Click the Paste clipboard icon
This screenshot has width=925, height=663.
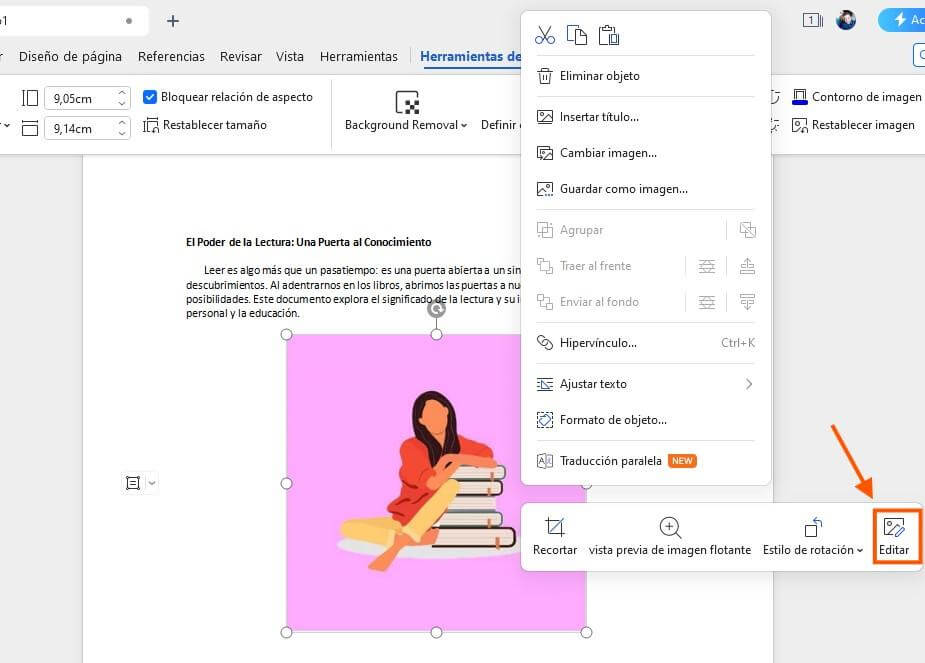[609, 33]
